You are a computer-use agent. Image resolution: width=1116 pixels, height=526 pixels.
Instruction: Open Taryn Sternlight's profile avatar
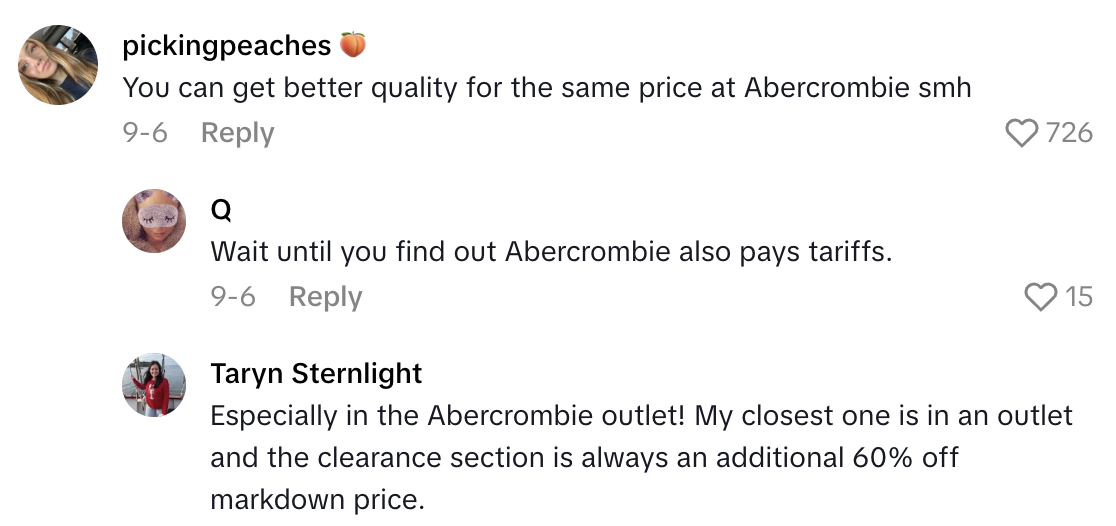pos(154,385)
